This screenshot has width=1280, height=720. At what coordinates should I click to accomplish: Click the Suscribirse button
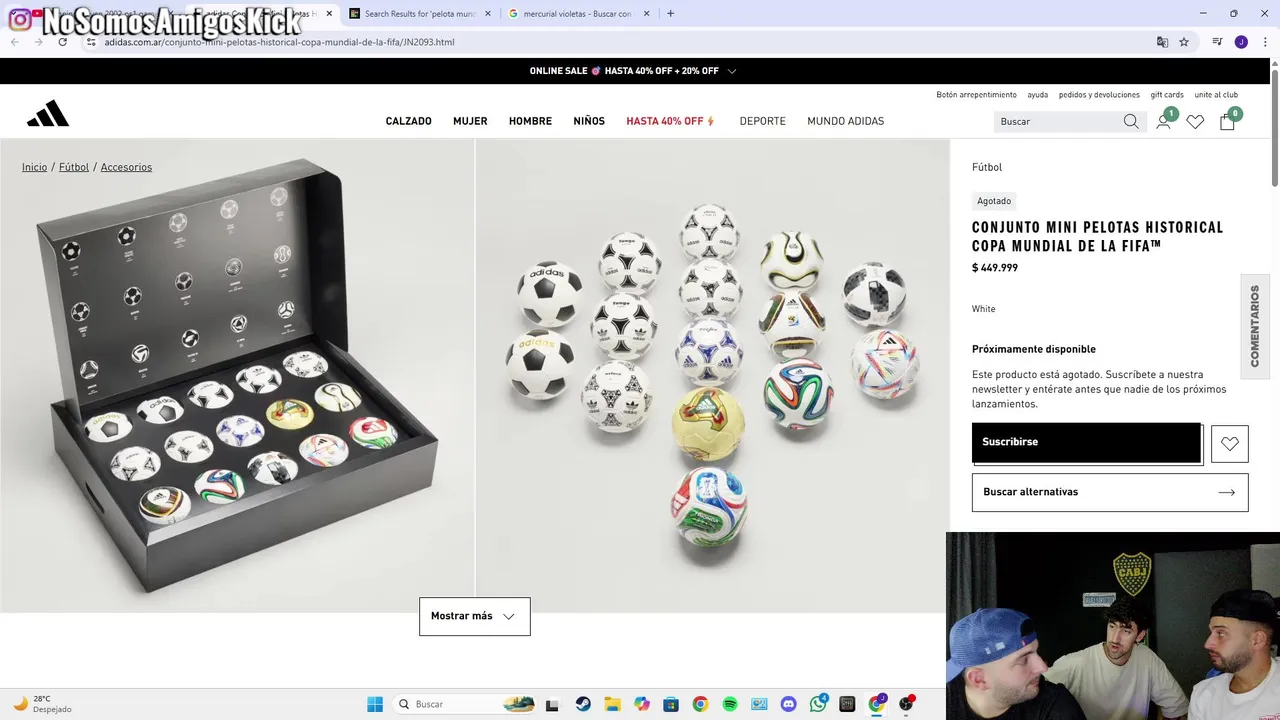(1087, 442)
